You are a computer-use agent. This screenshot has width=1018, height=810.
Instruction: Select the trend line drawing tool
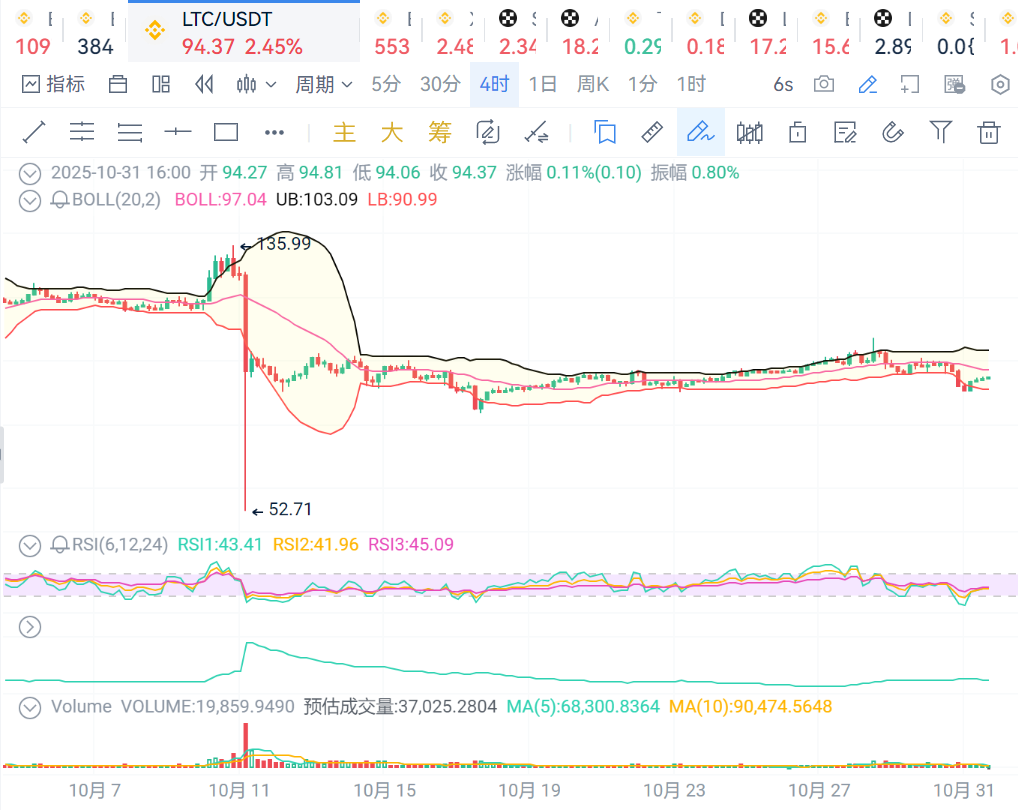pyautogui.click(x=34, y=132)
